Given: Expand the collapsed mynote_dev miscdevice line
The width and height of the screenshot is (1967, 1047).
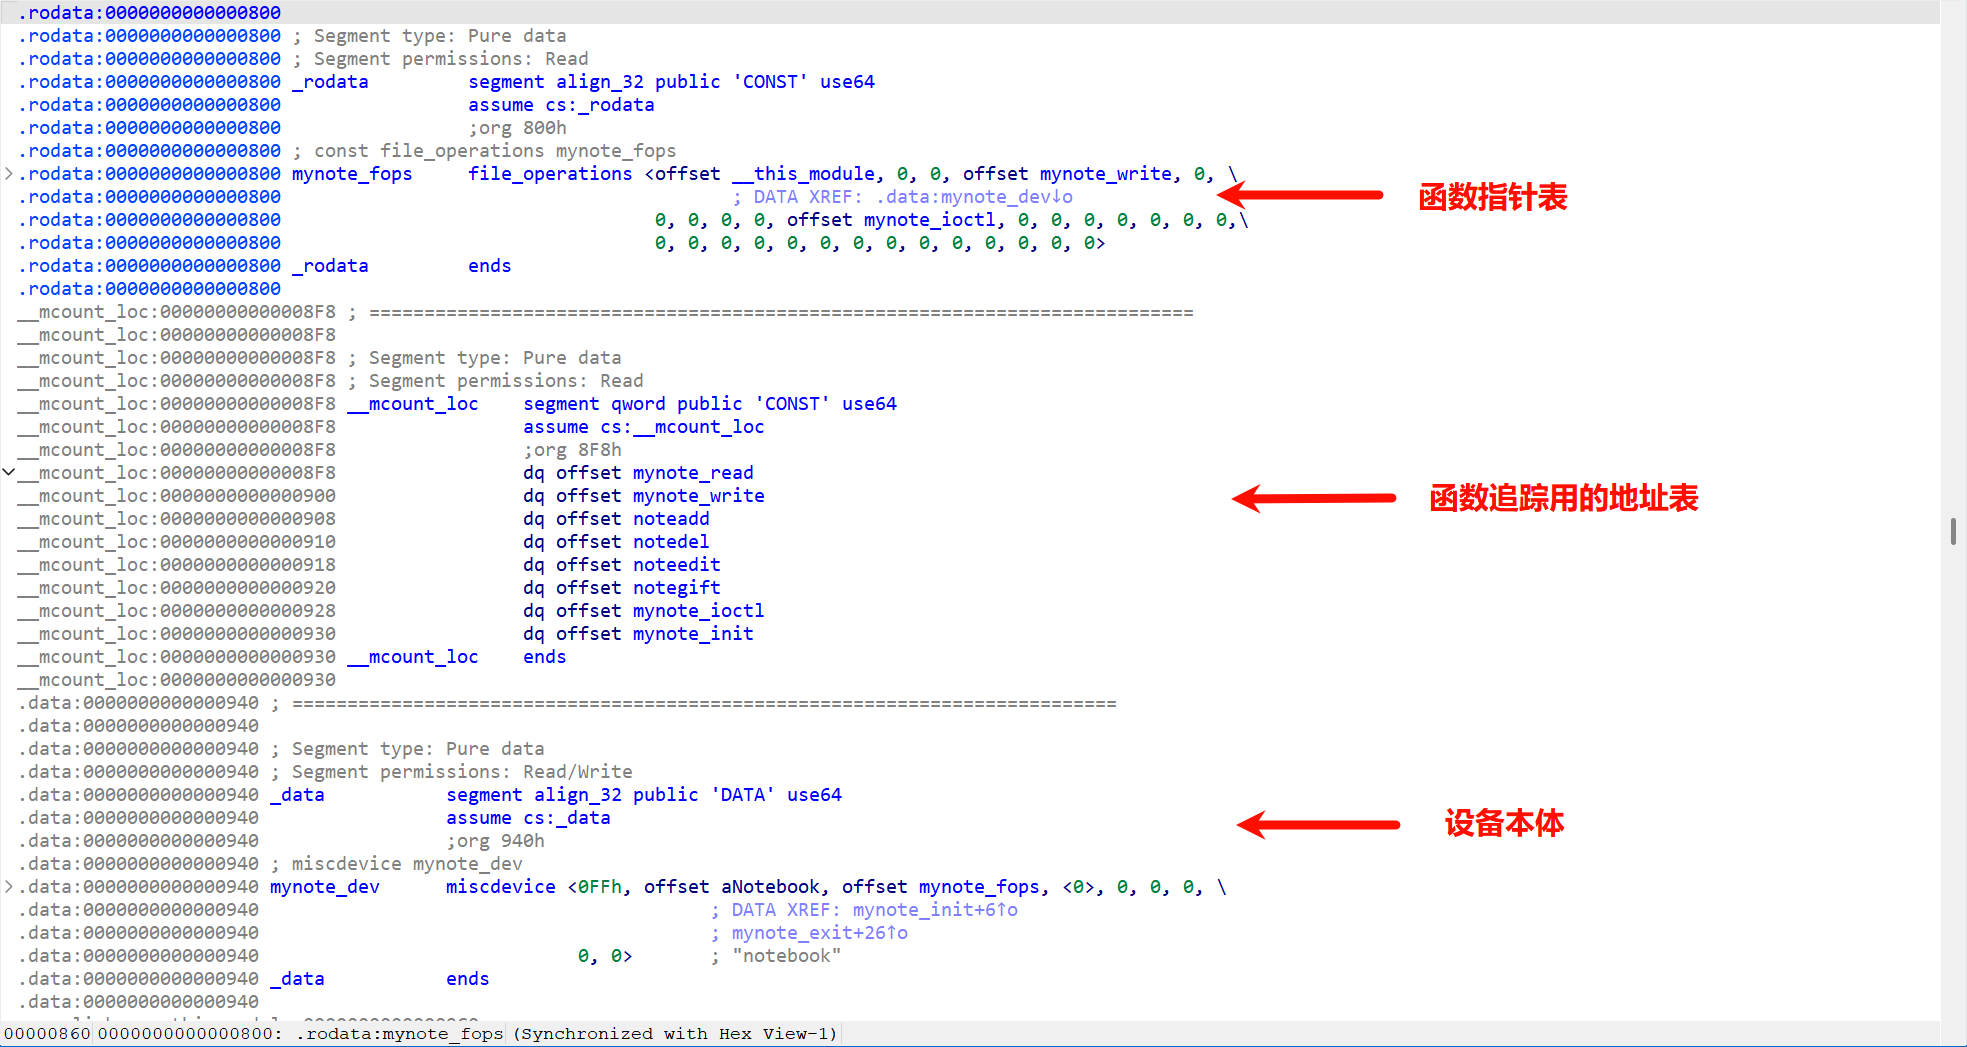Looking at the screenshot, I should pyautogui.click(x=9, y=887).
